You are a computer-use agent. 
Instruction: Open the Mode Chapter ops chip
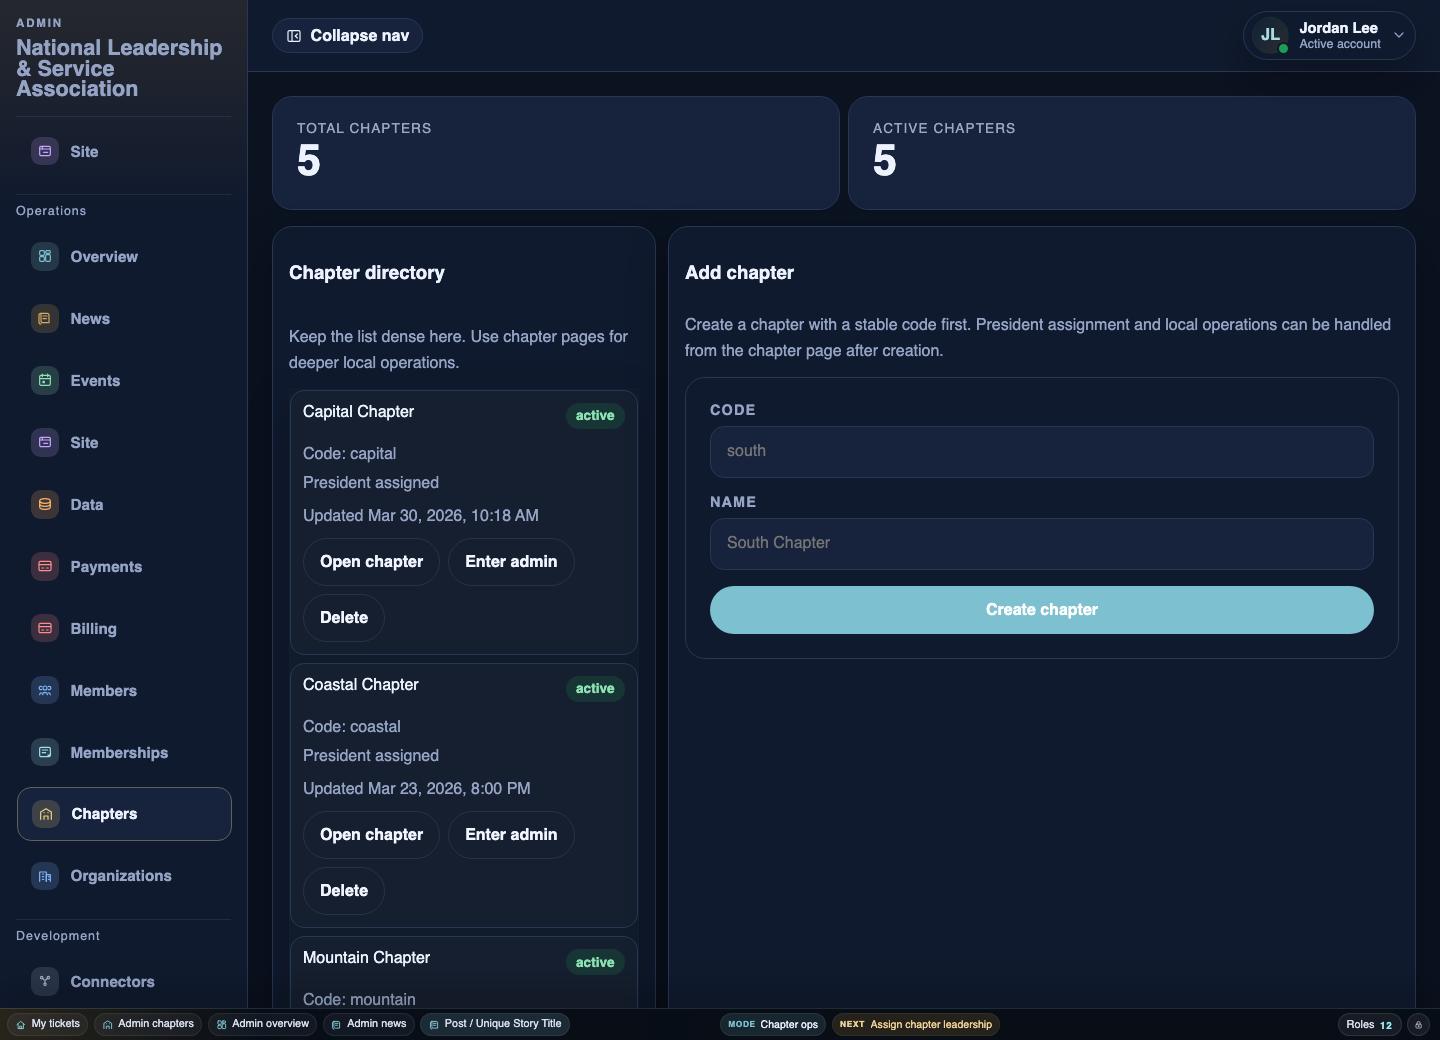pos(773,1024)
